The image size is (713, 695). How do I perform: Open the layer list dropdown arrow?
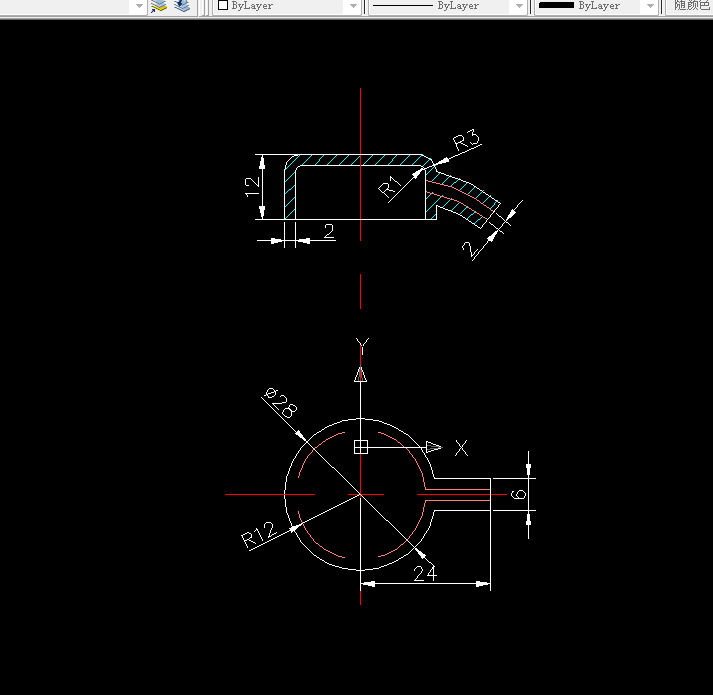(x=139, y=6)
